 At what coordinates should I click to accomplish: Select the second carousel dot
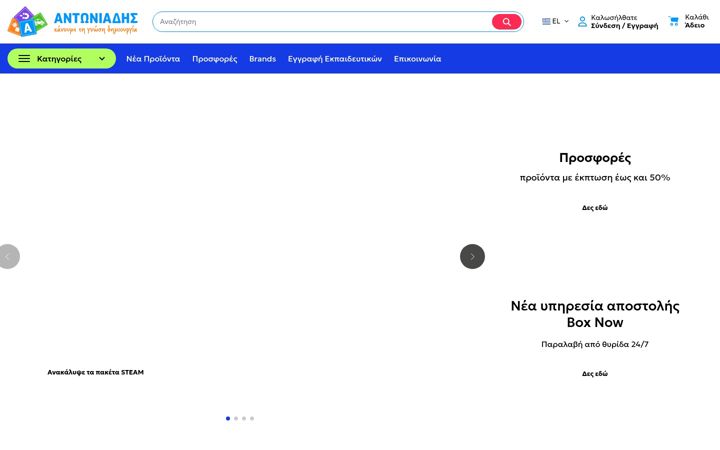point(236,418)
